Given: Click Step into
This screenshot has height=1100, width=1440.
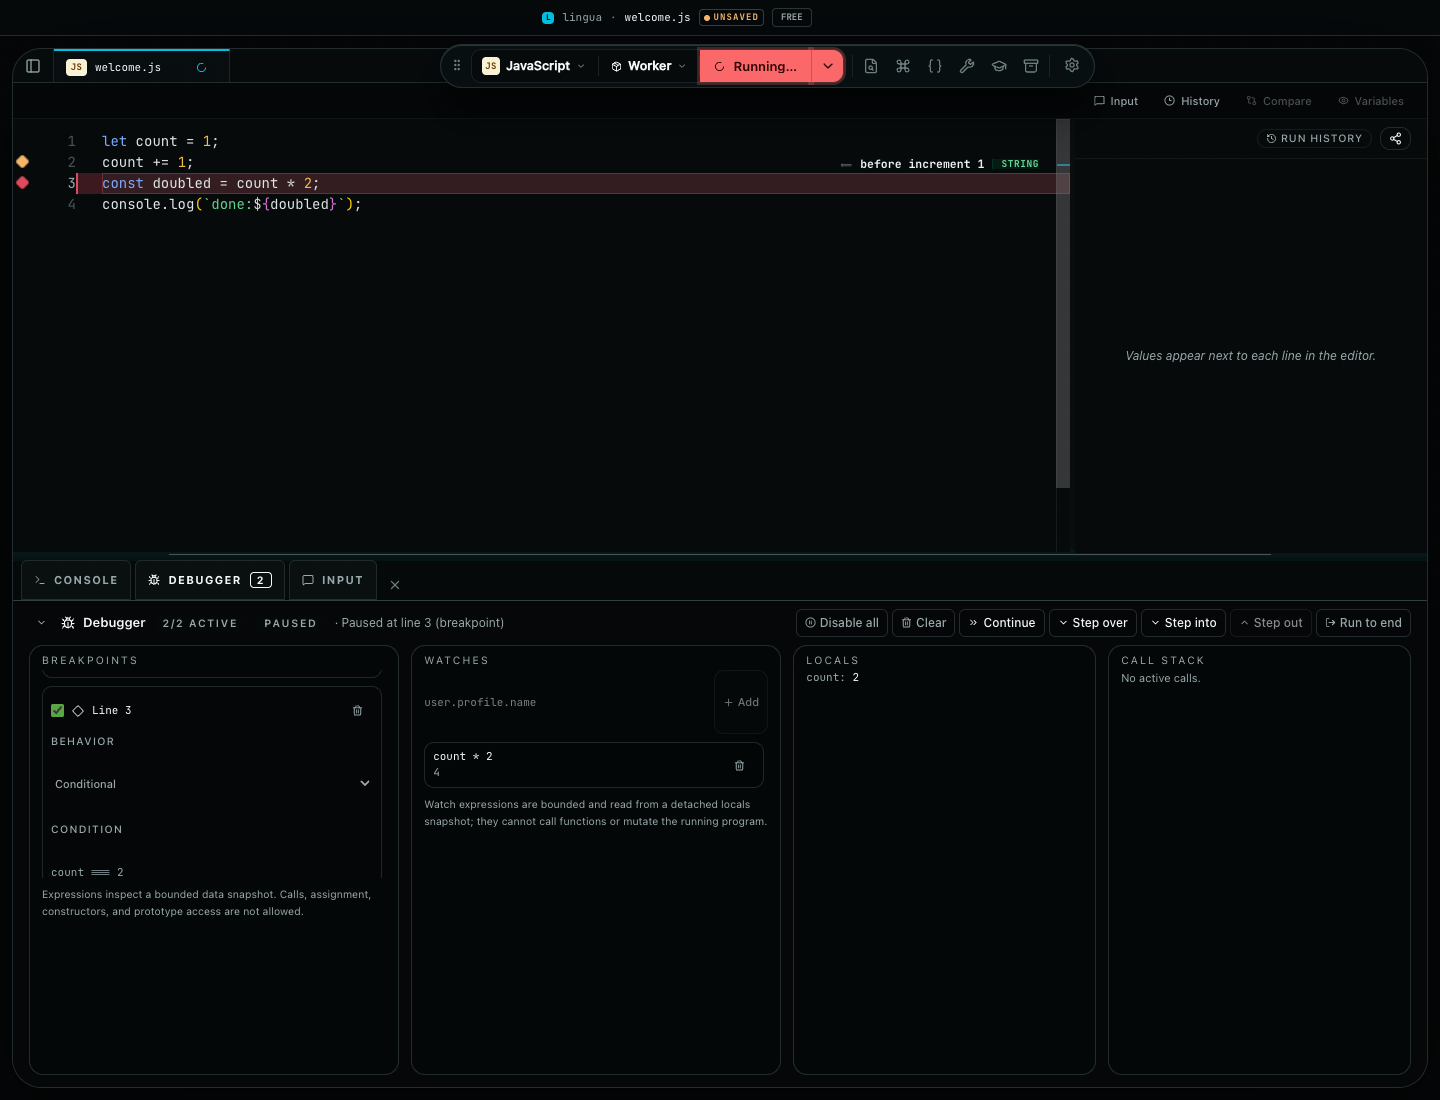Looking at the screenshot, I should point(1184,623).
